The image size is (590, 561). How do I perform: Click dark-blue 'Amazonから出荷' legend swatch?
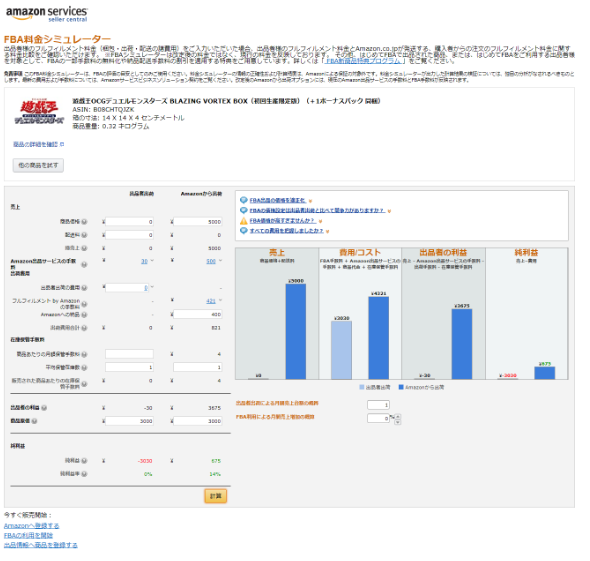[x=401, y=387]
